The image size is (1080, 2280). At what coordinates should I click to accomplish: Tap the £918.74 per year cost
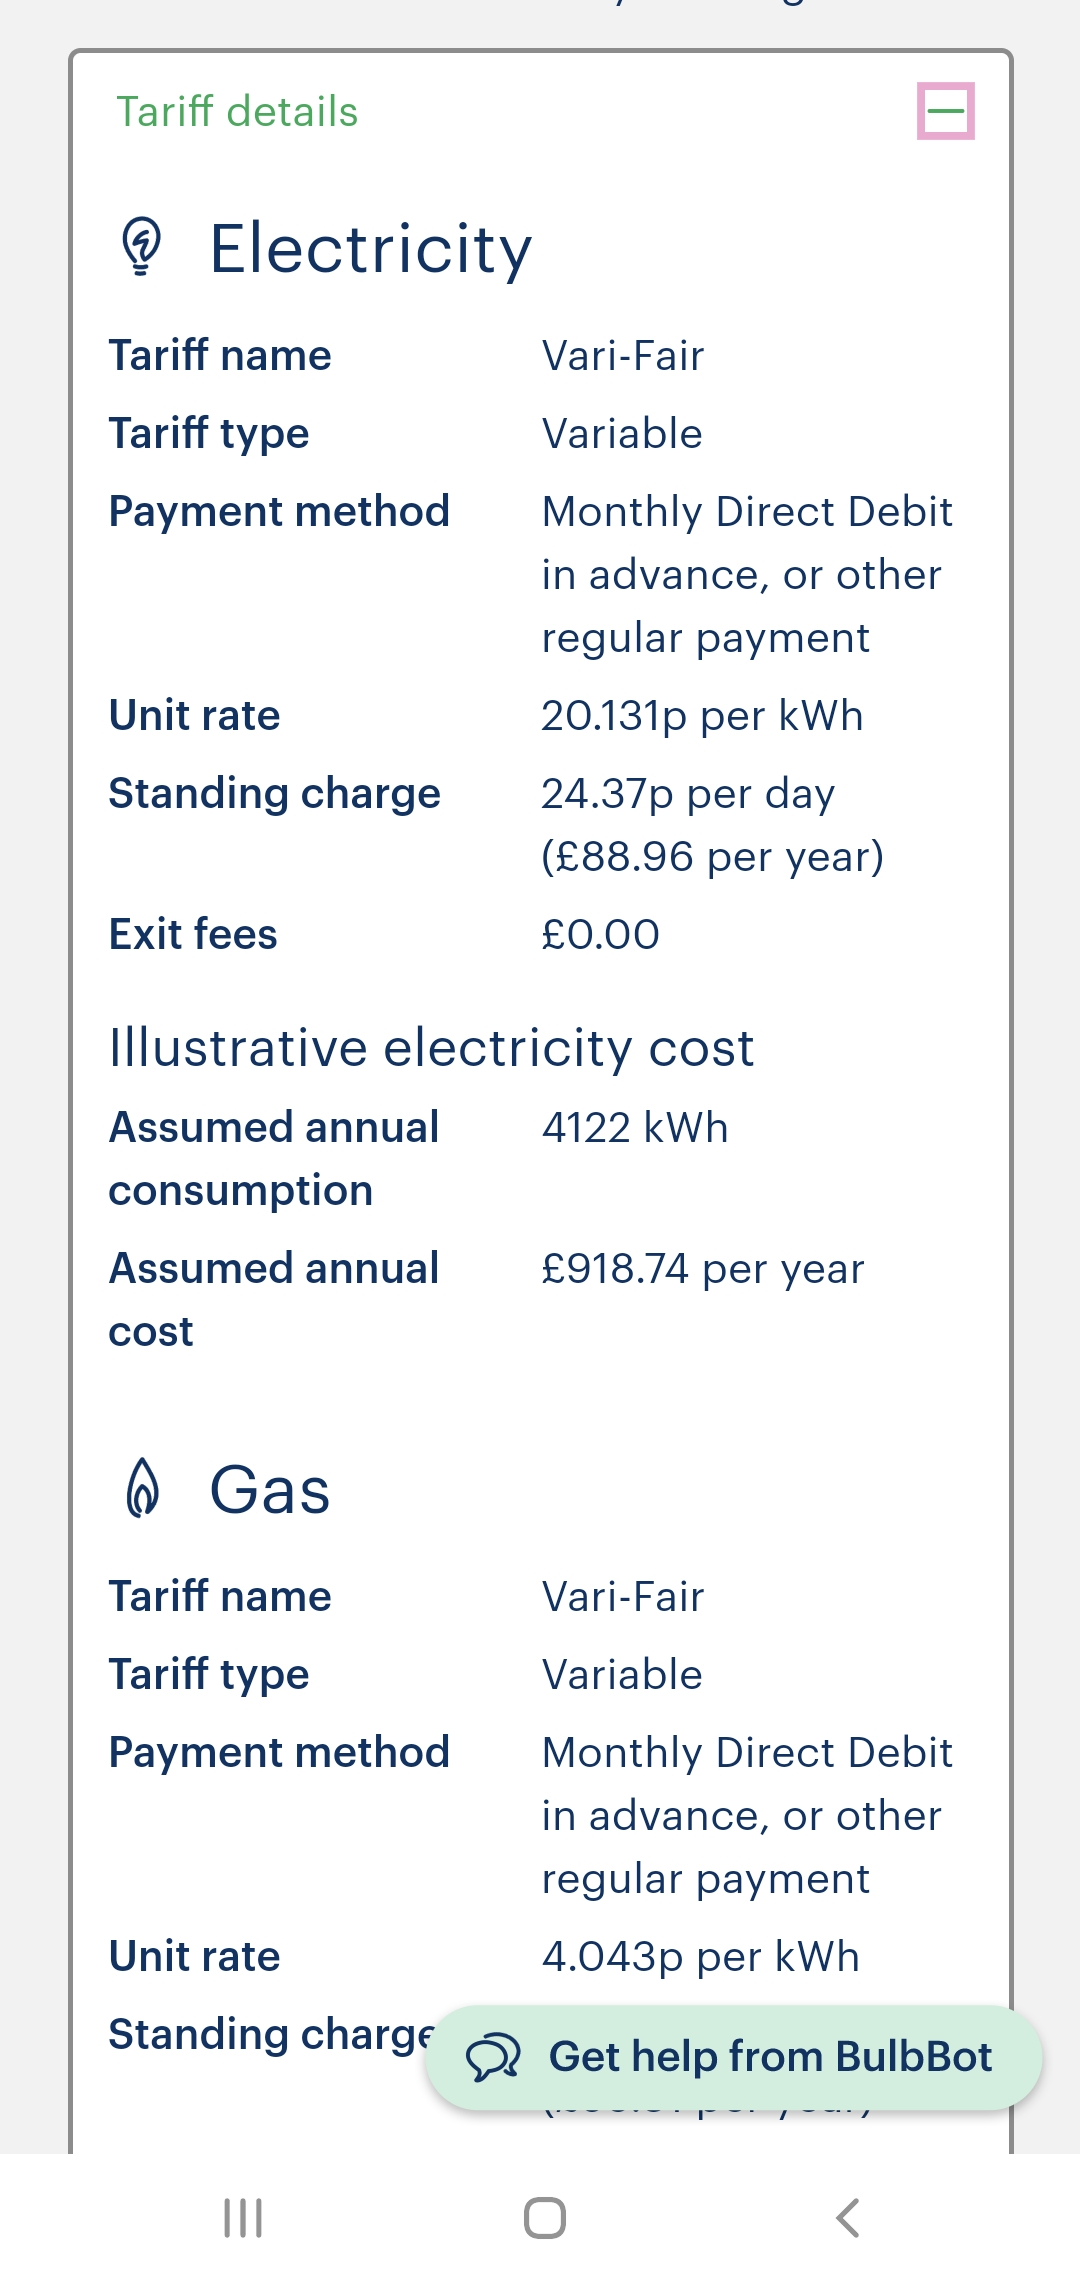tap(702, 1269)
